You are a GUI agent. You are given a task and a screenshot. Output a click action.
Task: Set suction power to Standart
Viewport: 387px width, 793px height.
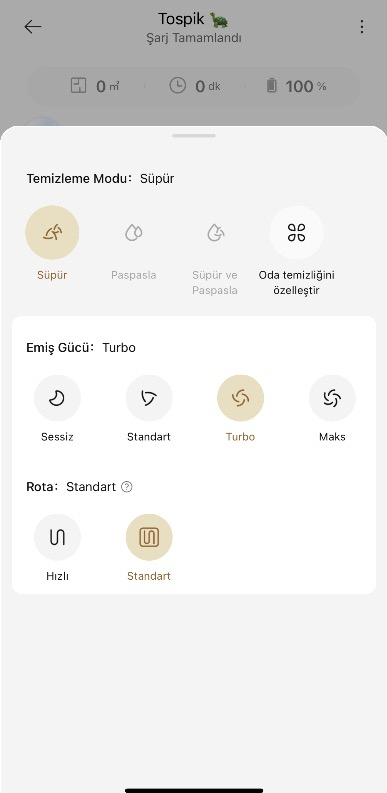point(149,398)
